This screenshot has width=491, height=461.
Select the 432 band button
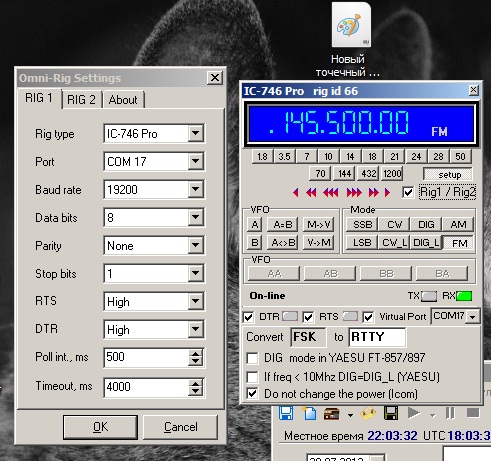369,173
